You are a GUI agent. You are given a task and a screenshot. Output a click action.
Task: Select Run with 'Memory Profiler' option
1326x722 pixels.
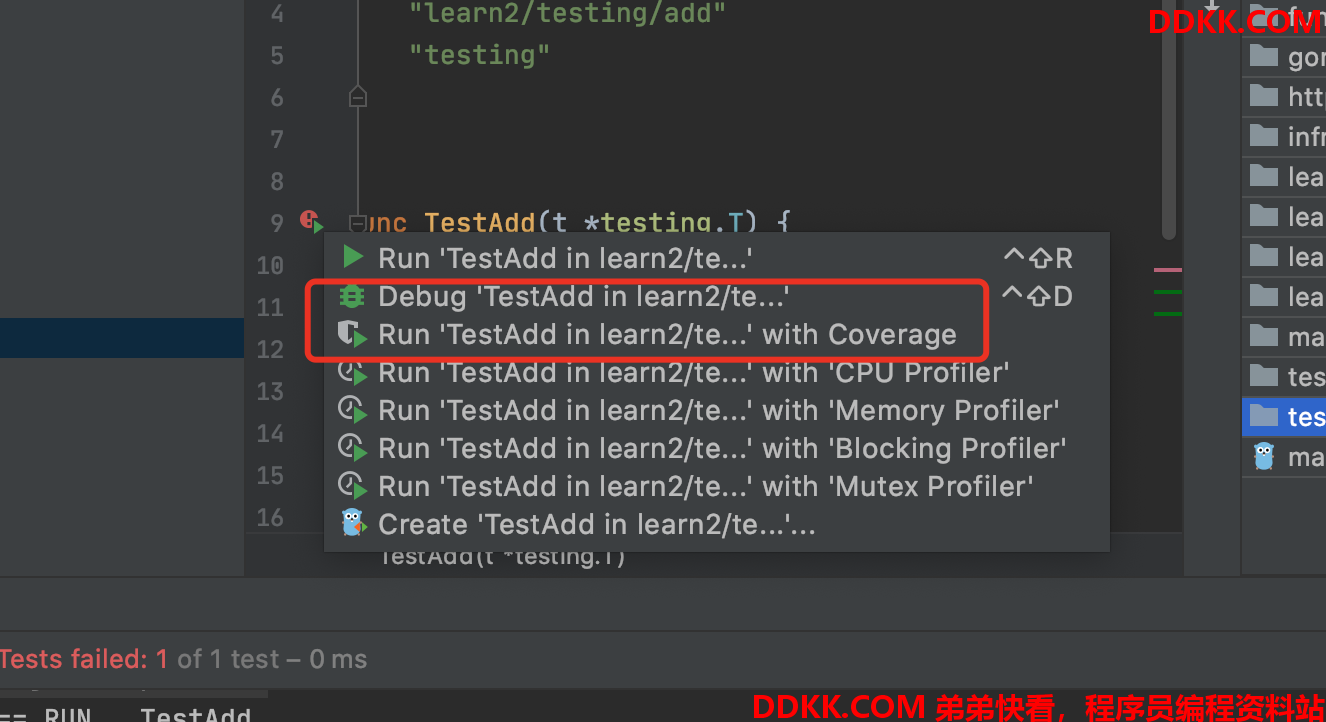(716, 411)
